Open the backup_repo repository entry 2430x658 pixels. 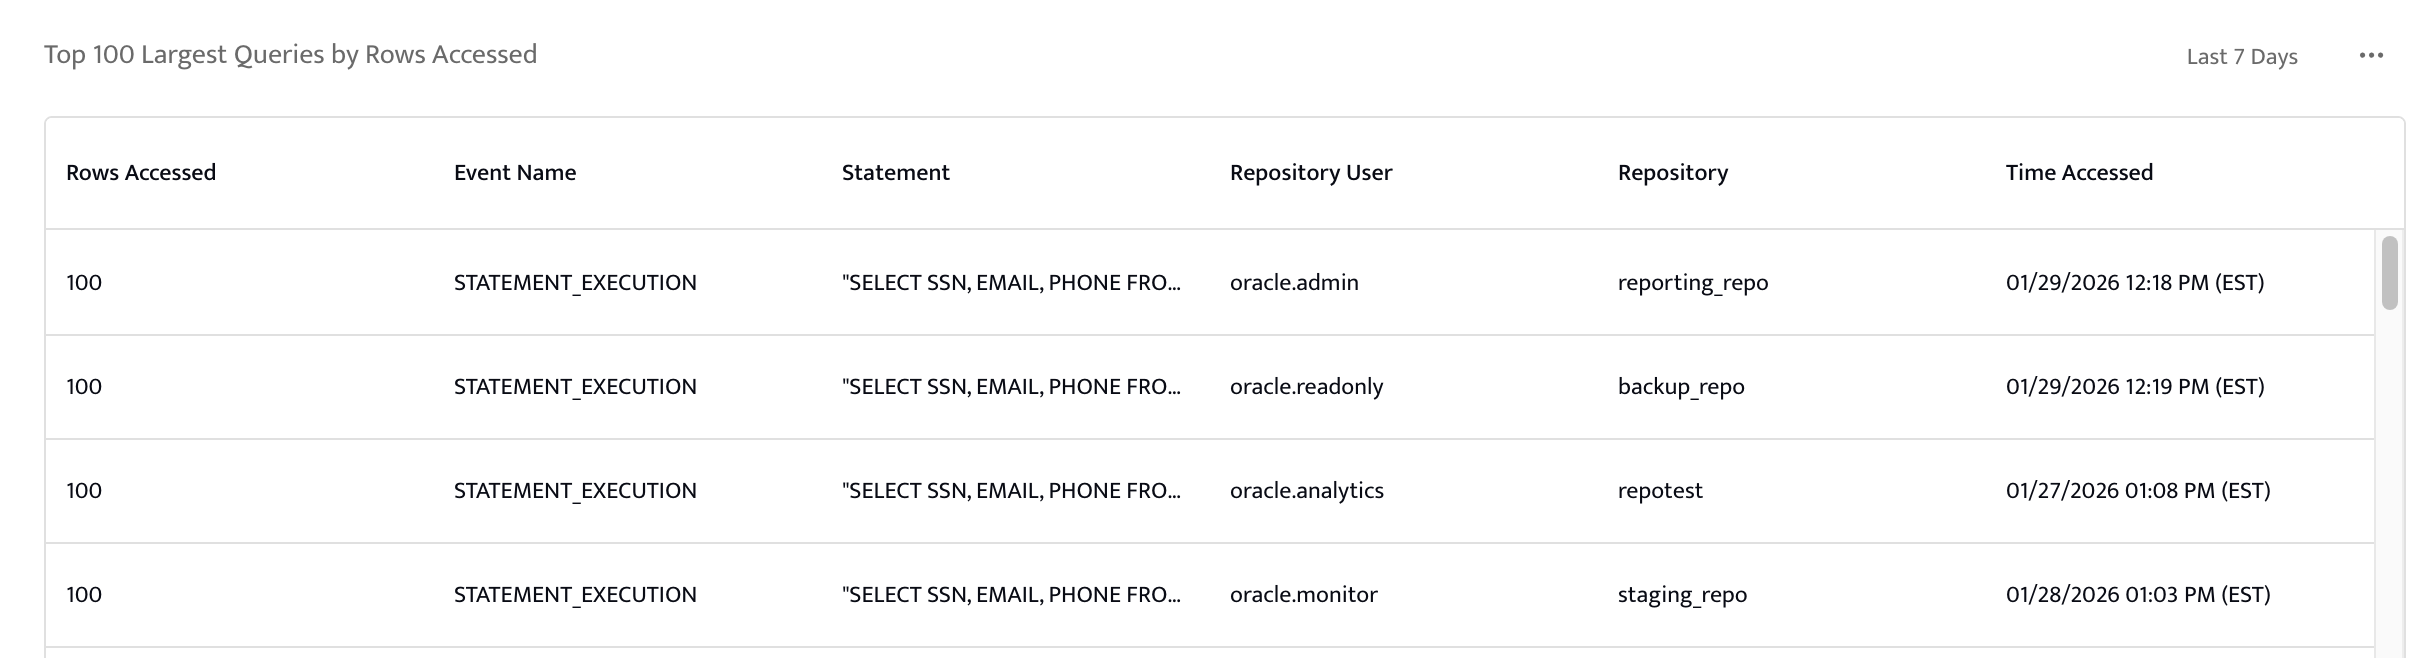click(1680, 387)
